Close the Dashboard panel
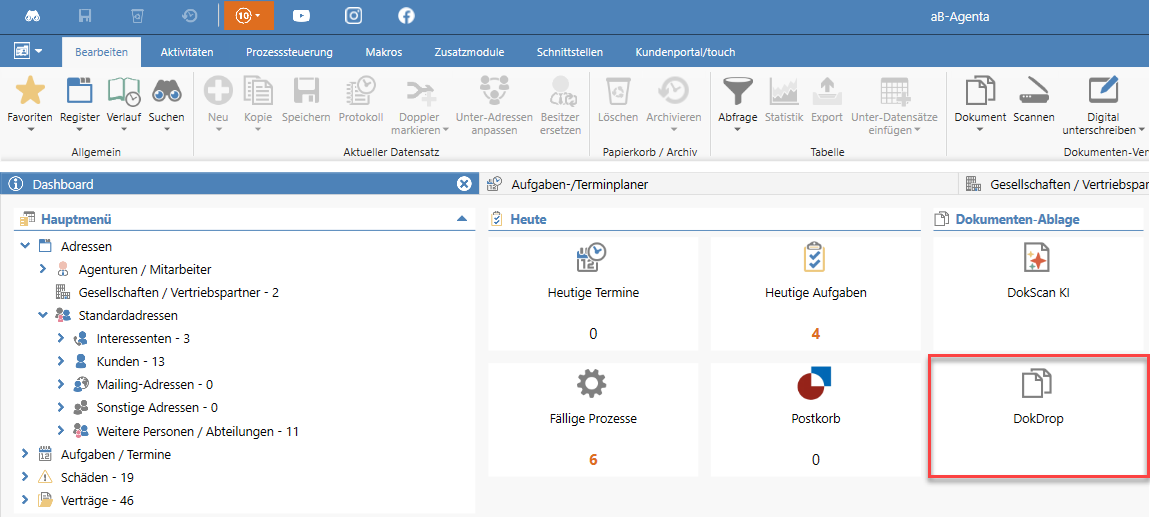 coord(464,184)
